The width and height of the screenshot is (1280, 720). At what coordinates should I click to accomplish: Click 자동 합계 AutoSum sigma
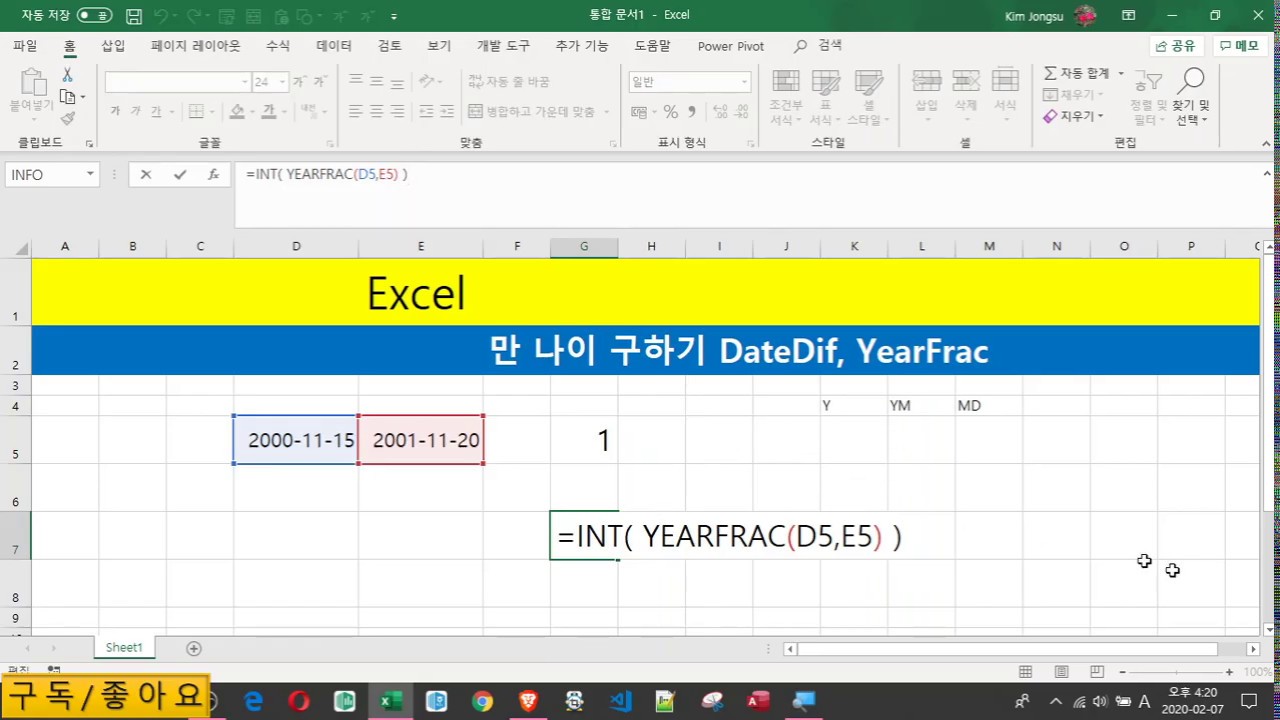coord(1078,74)
